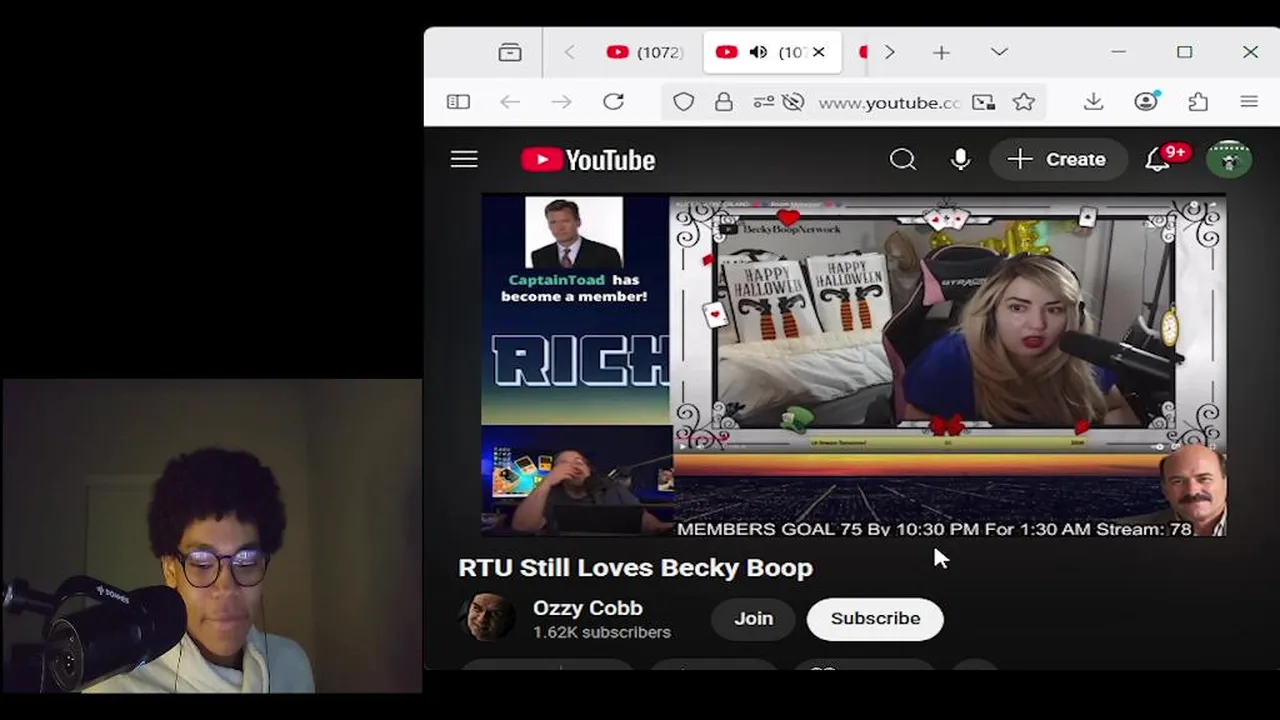Open the YouTube notifications bell
The height and width of the screenshot is (720, 1280).
click(x=1158, y=160)
